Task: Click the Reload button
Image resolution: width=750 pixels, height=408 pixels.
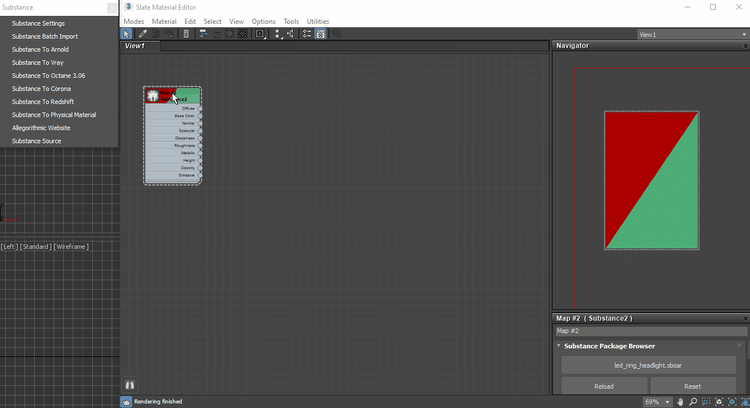Action: tap(604, 386)
